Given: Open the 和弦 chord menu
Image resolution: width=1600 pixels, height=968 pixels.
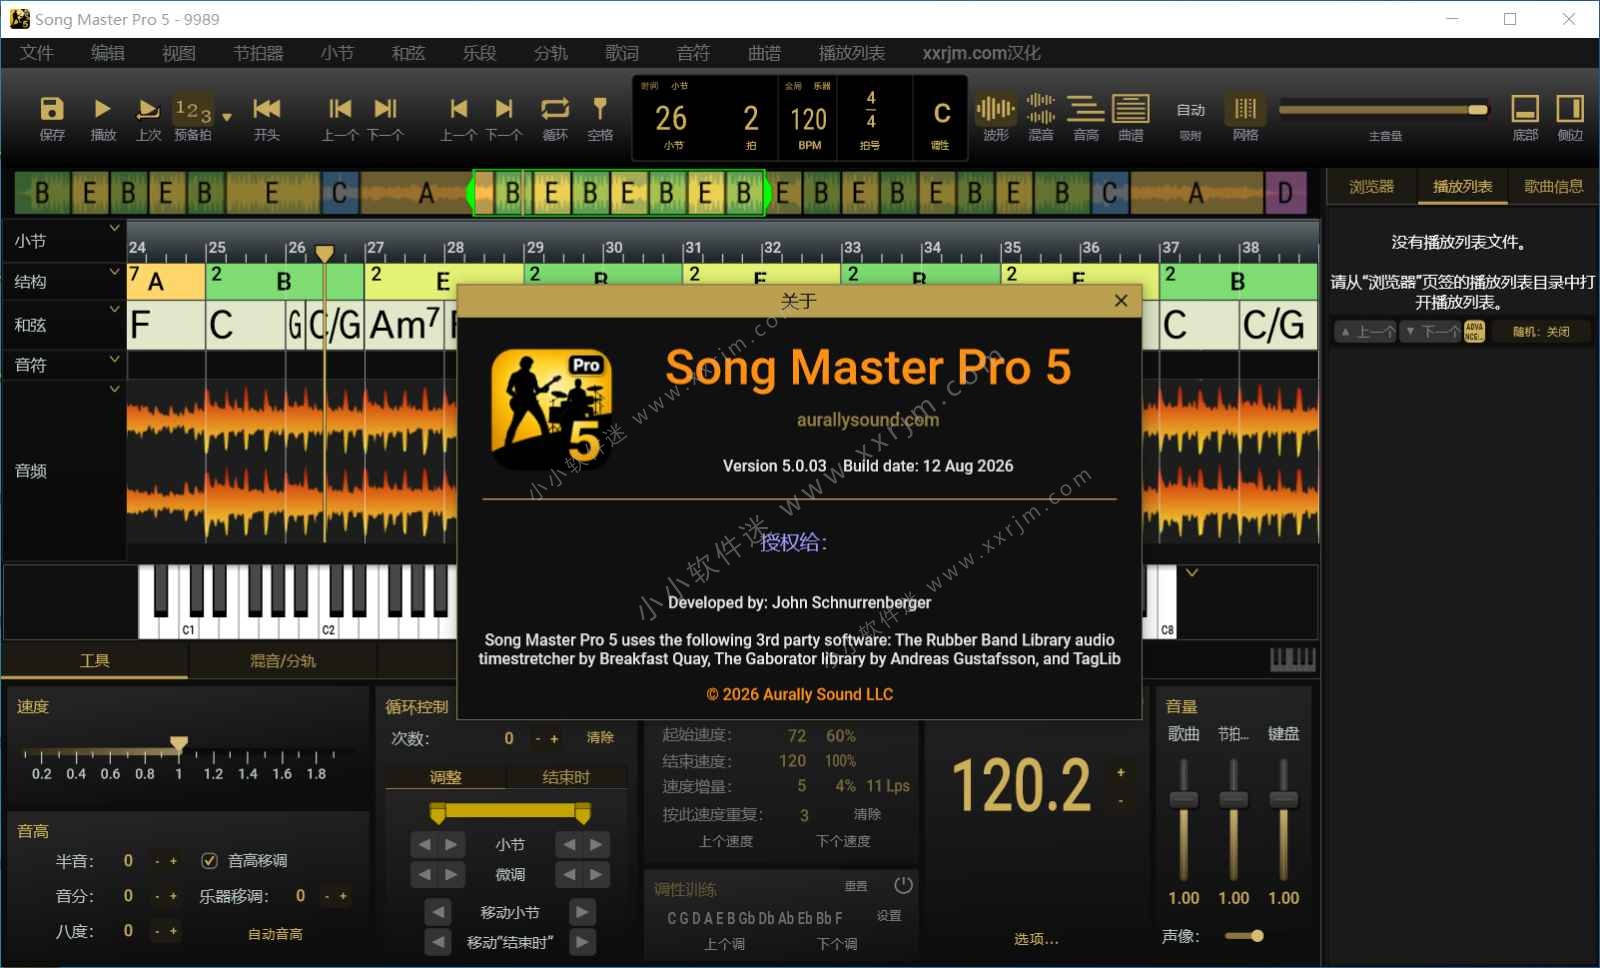Looking at the screenshot, I should coord(408,53).
